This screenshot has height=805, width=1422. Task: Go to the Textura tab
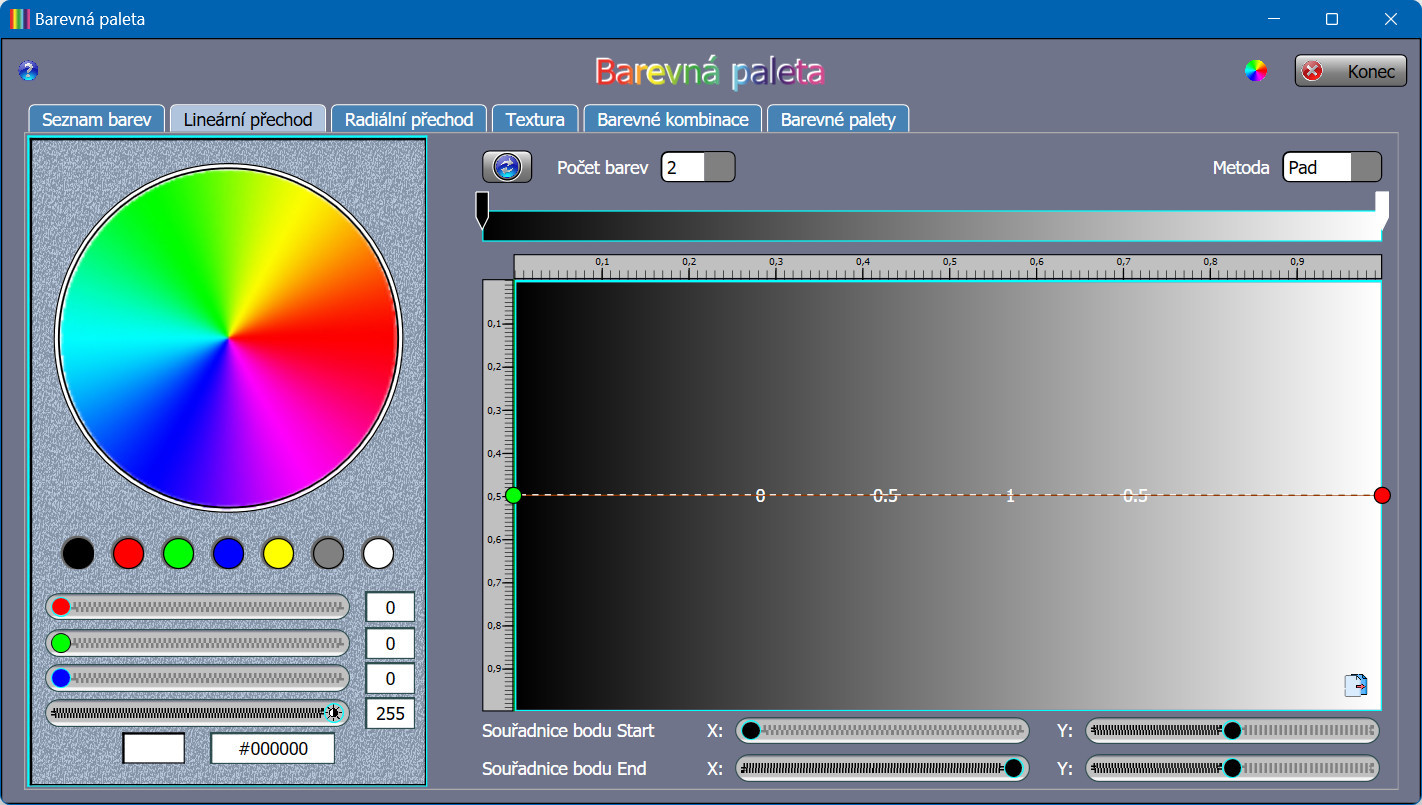(x=535, y=119)
